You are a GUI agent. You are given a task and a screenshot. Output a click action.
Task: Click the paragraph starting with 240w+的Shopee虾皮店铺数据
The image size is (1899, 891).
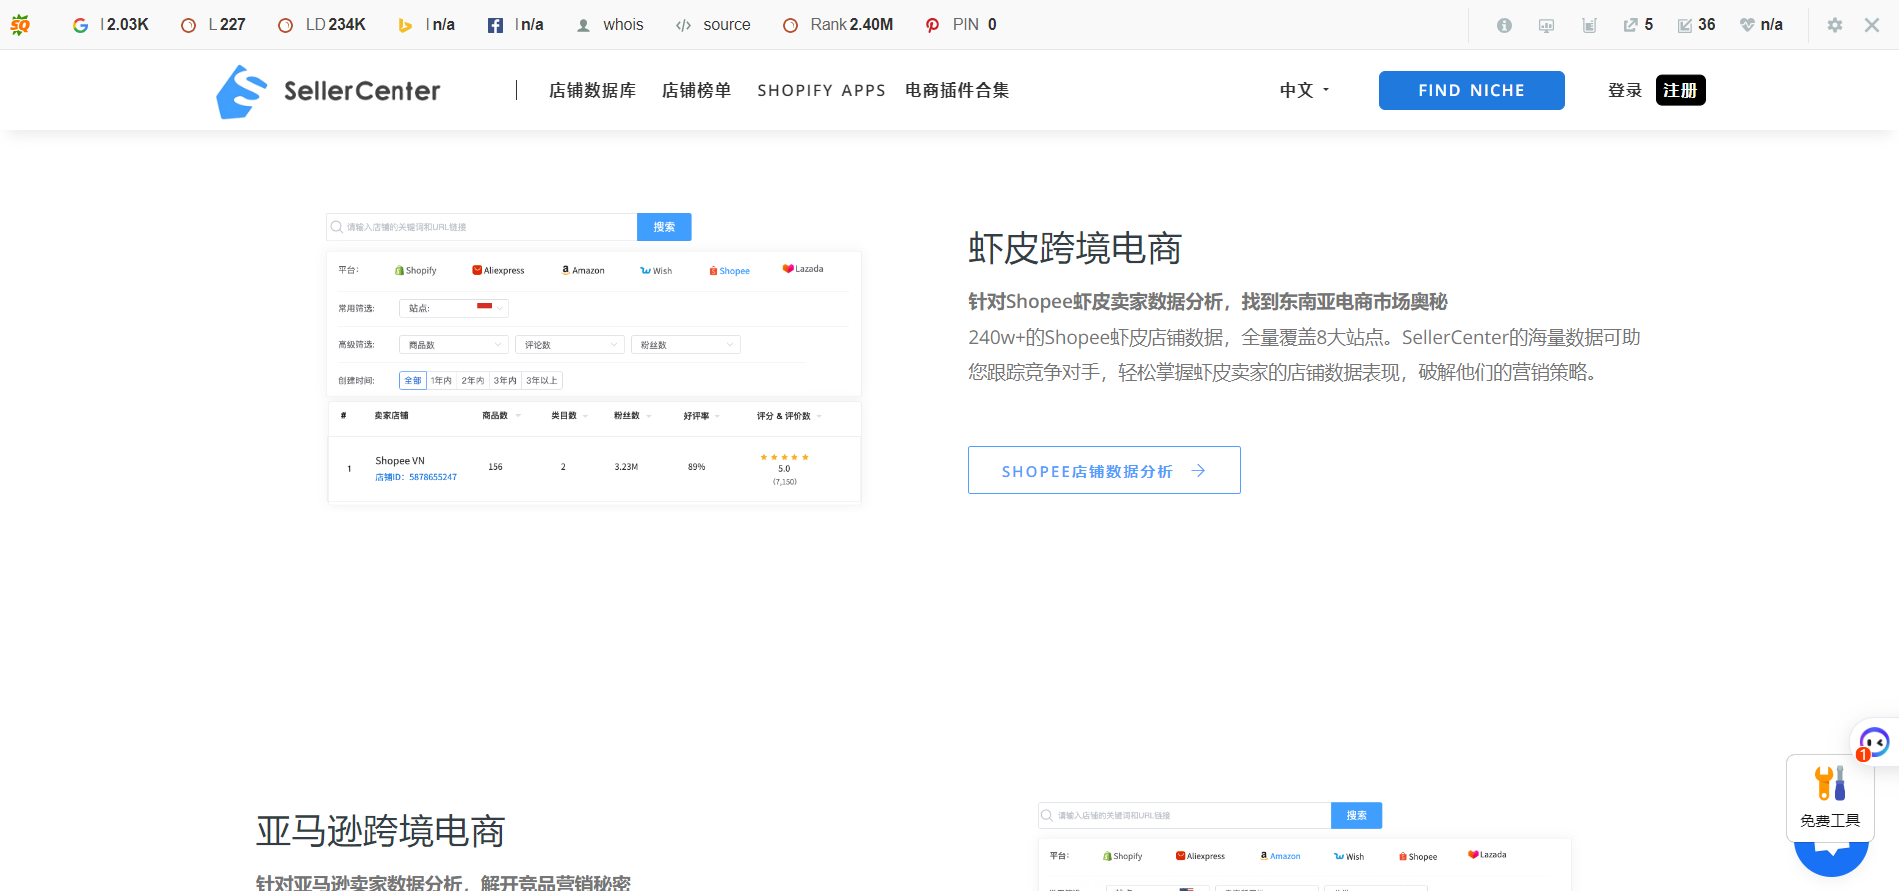pyautogui.click(x=1304, y=355)
